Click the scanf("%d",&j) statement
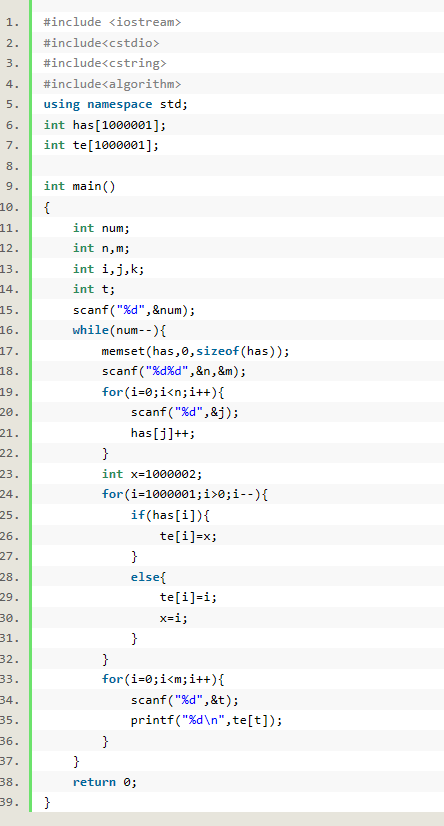The image size is (444, 826). tap(185, 412)
